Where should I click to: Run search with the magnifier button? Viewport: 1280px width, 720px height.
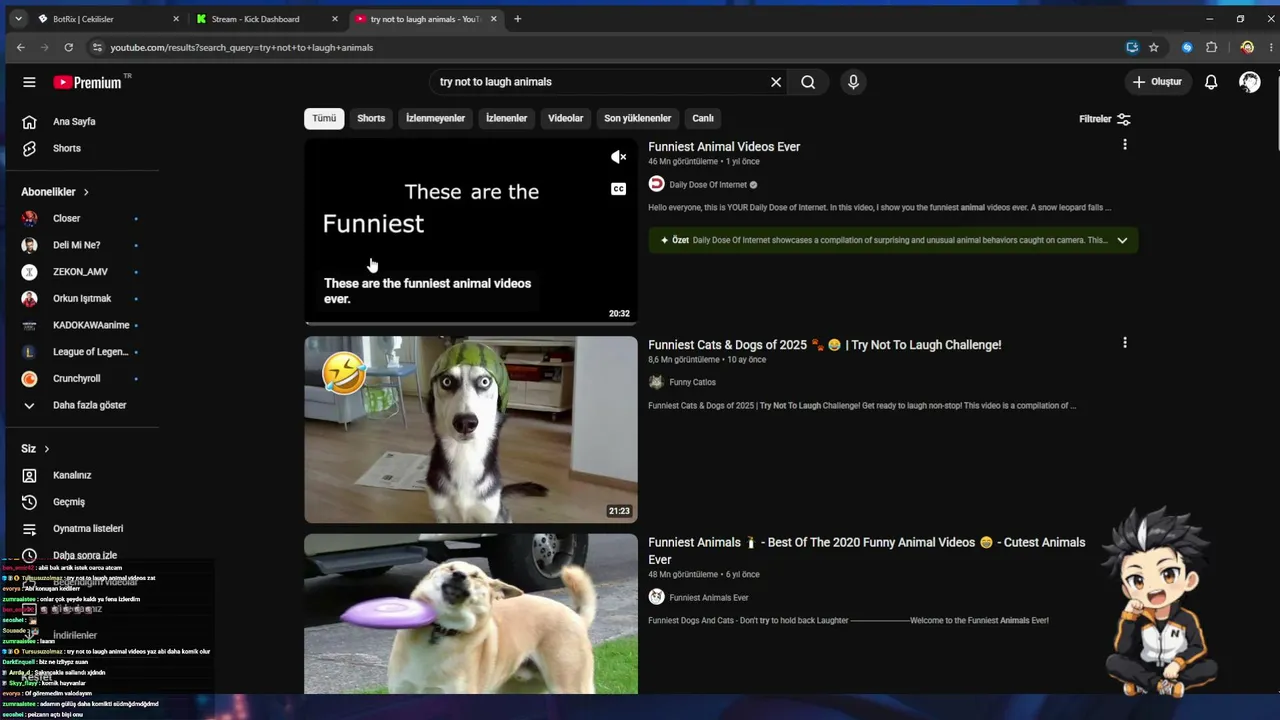(808, 82)
